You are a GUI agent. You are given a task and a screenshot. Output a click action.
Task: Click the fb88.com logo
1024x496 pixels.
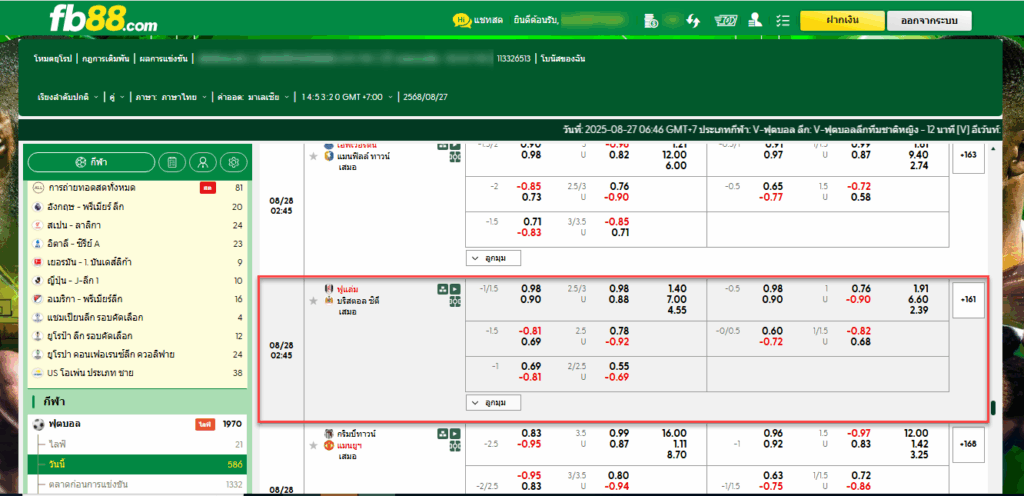pos(104,21)
